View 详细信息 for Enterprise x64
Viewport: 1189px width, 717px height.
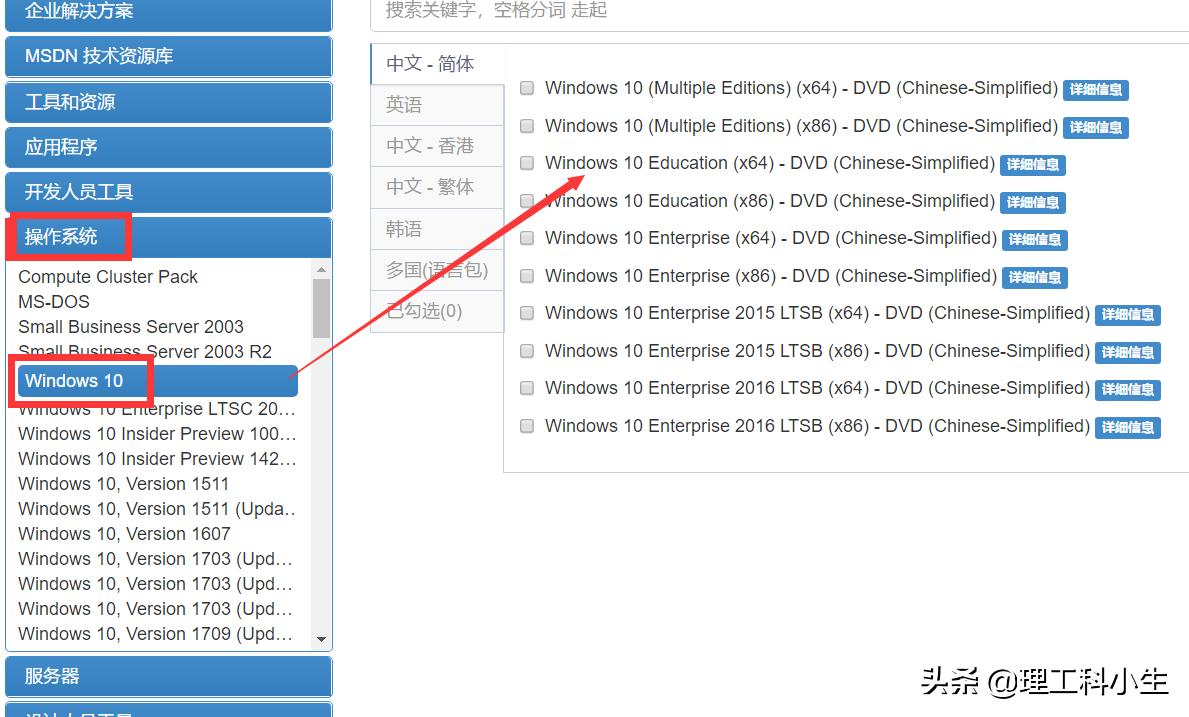(x=1035, y=240)
